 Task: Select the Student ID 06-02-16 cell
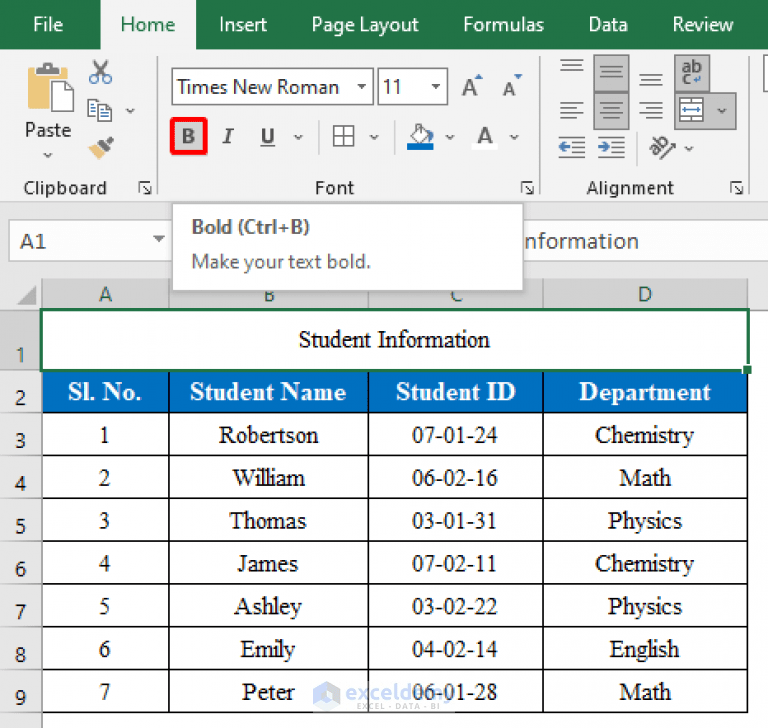click(x=455, y=478)
